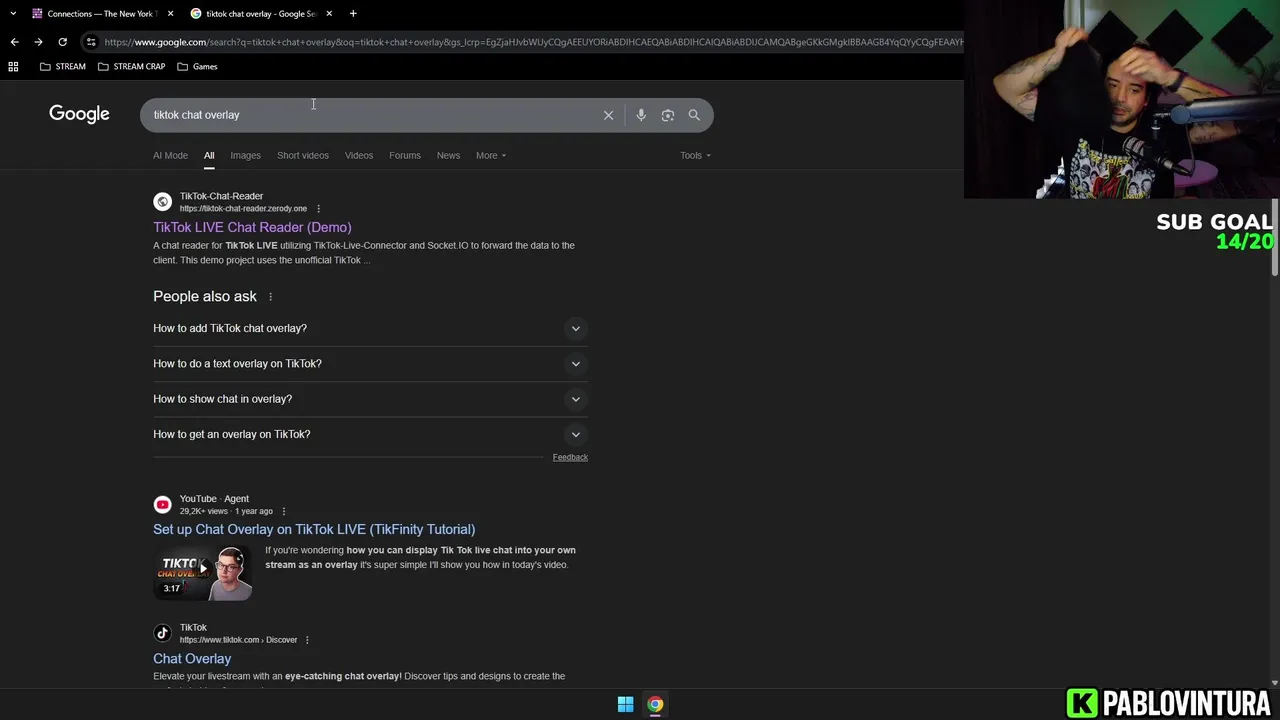Viewport: 1280px width, 720px height.
Task: Switch to the Forums tab
Action: [x=405, y=155]
